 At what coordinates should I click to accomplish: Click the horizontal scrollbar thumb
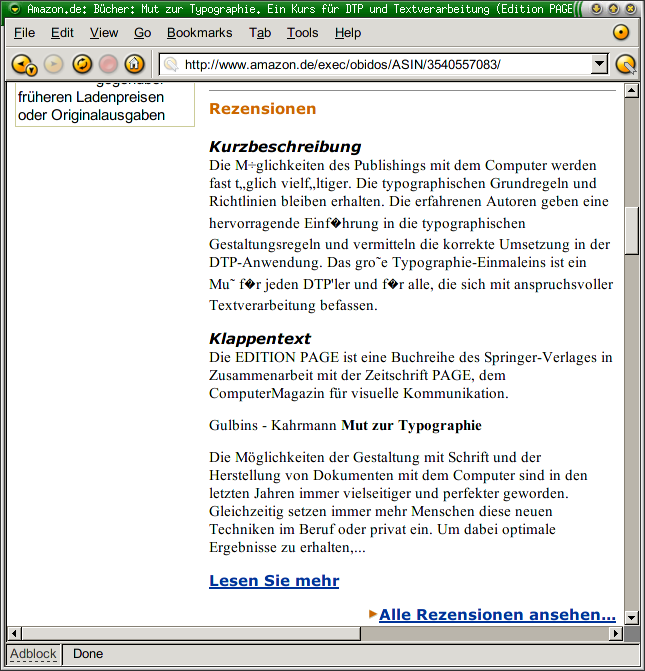click(191, 633)
